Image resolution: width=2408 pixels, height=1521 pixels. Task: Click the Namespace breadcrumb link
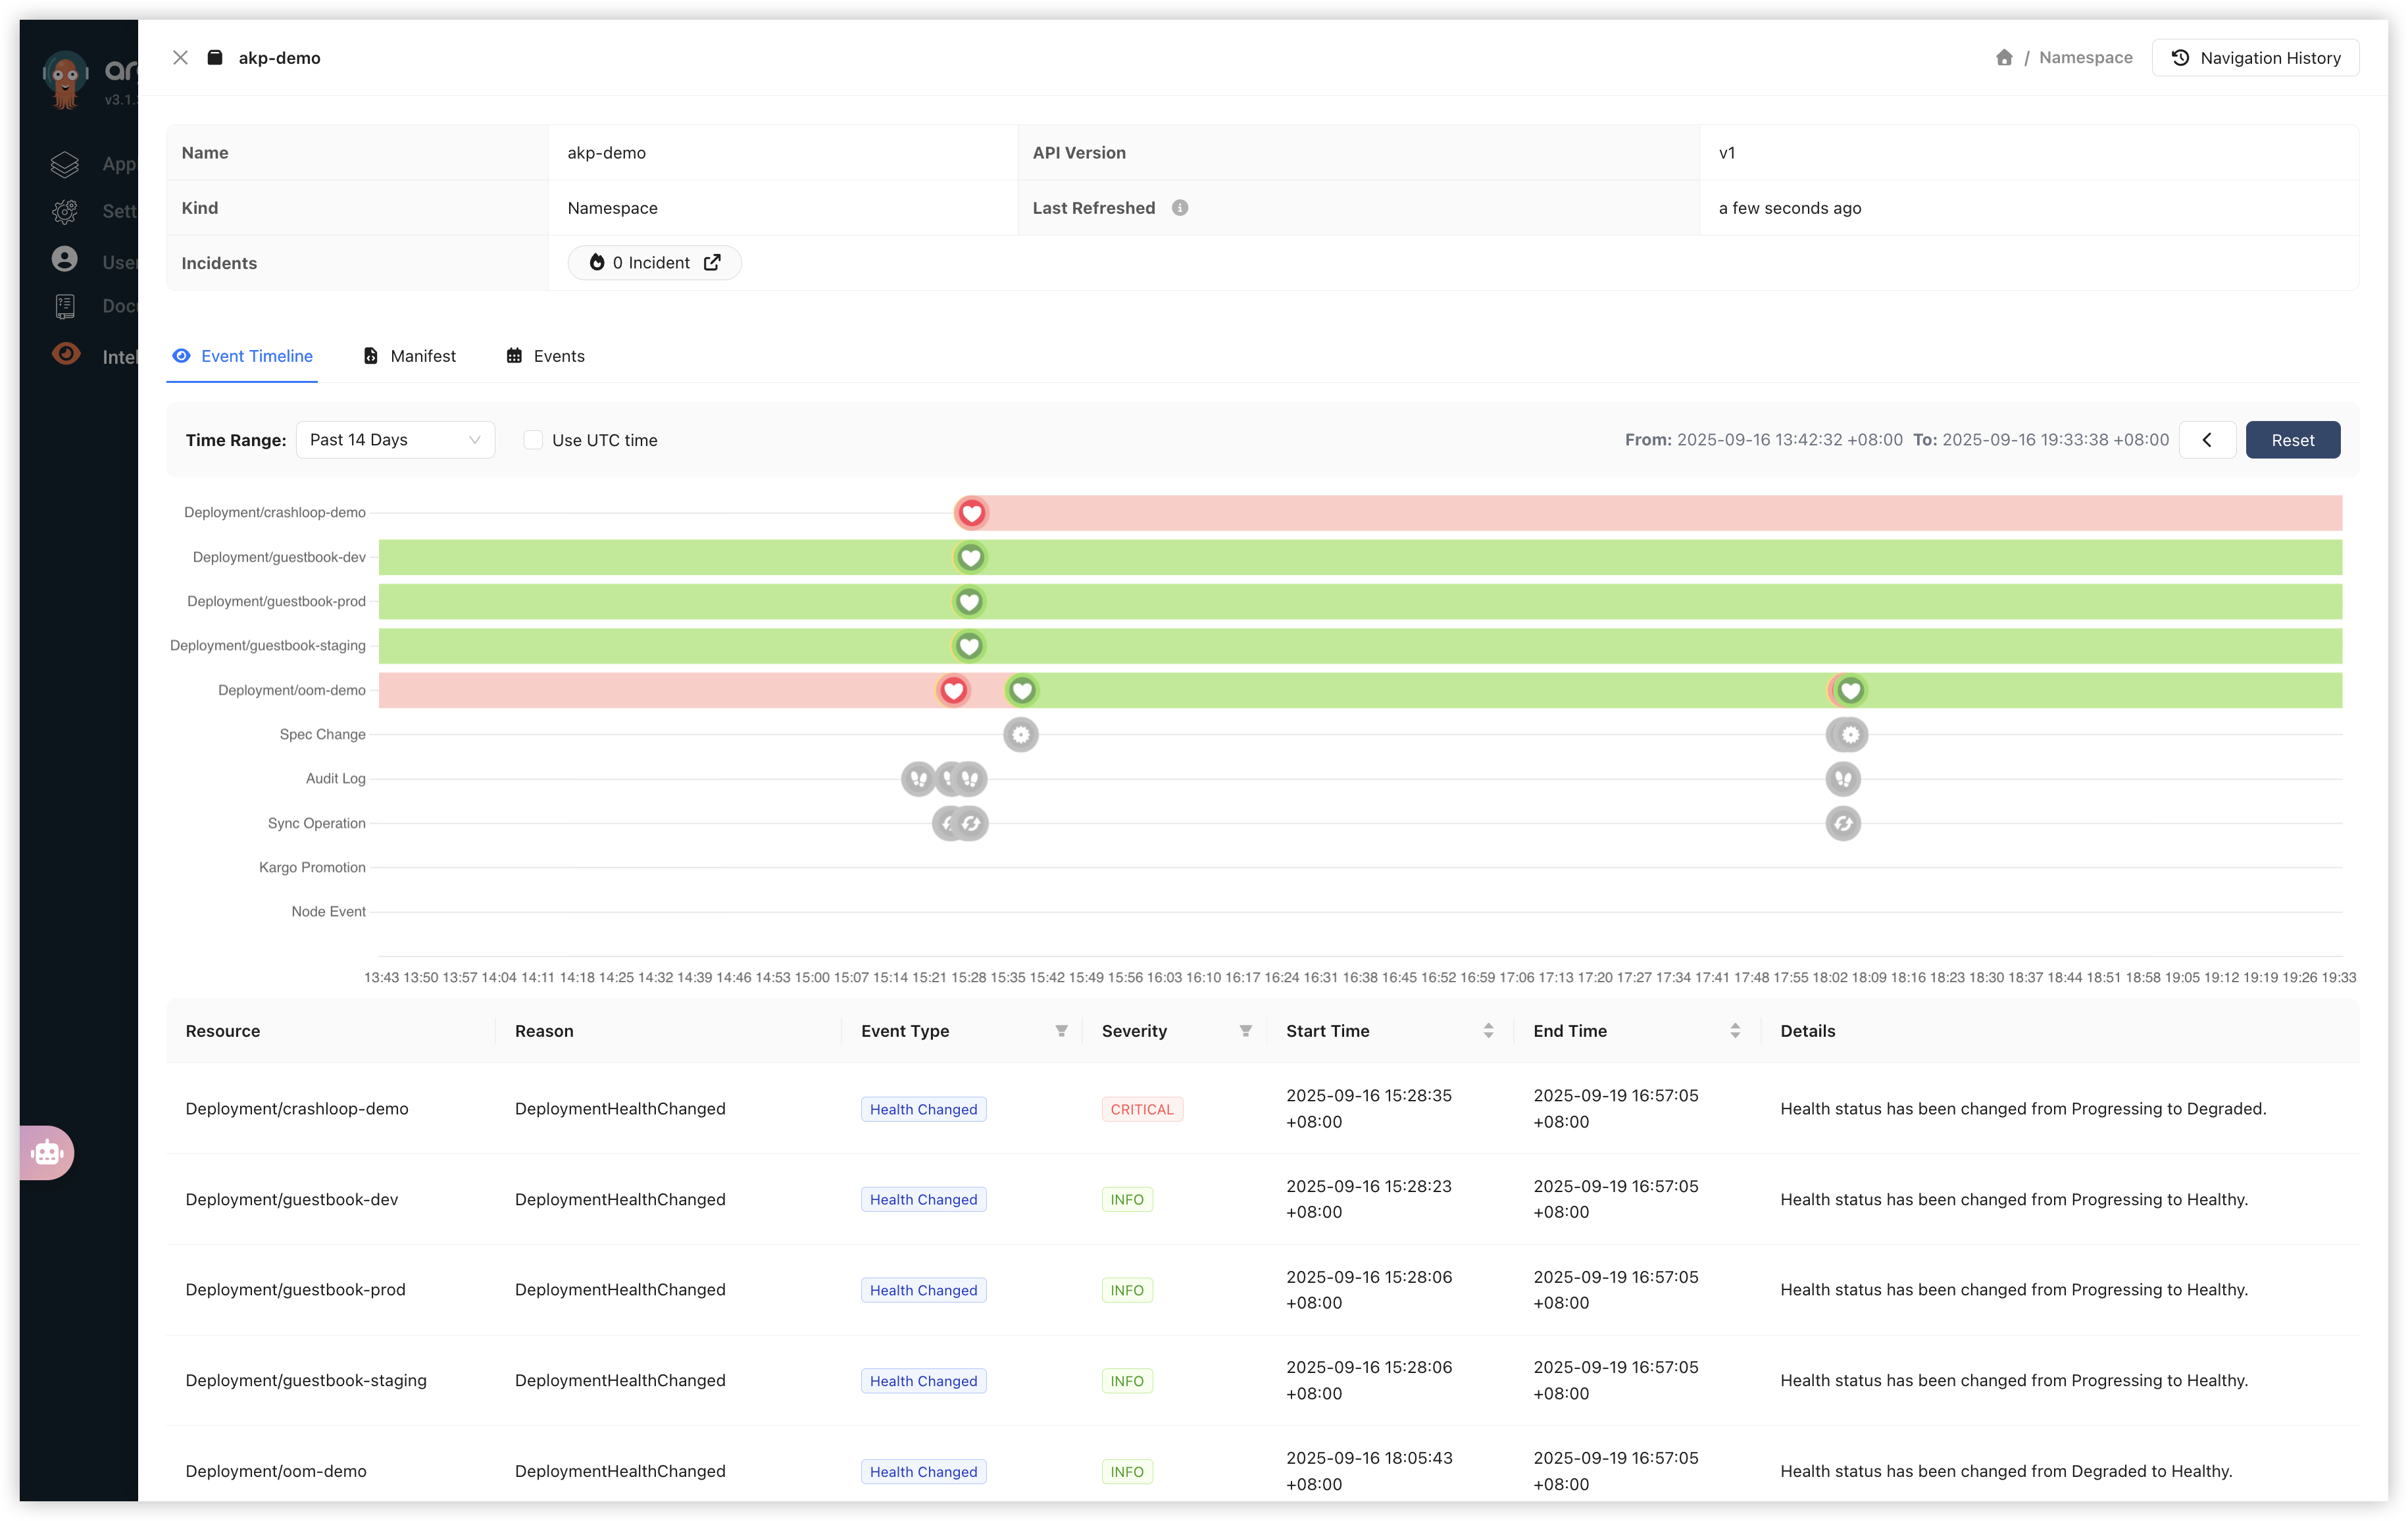point(2085,58)
